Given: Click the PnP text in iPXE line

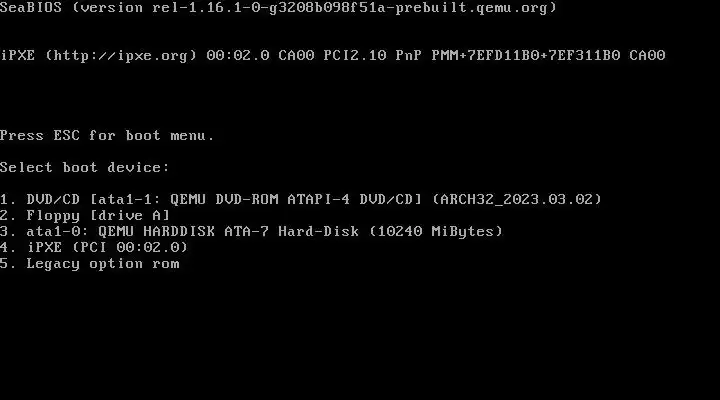Looking at the screenshot, I should click(409, 56).
